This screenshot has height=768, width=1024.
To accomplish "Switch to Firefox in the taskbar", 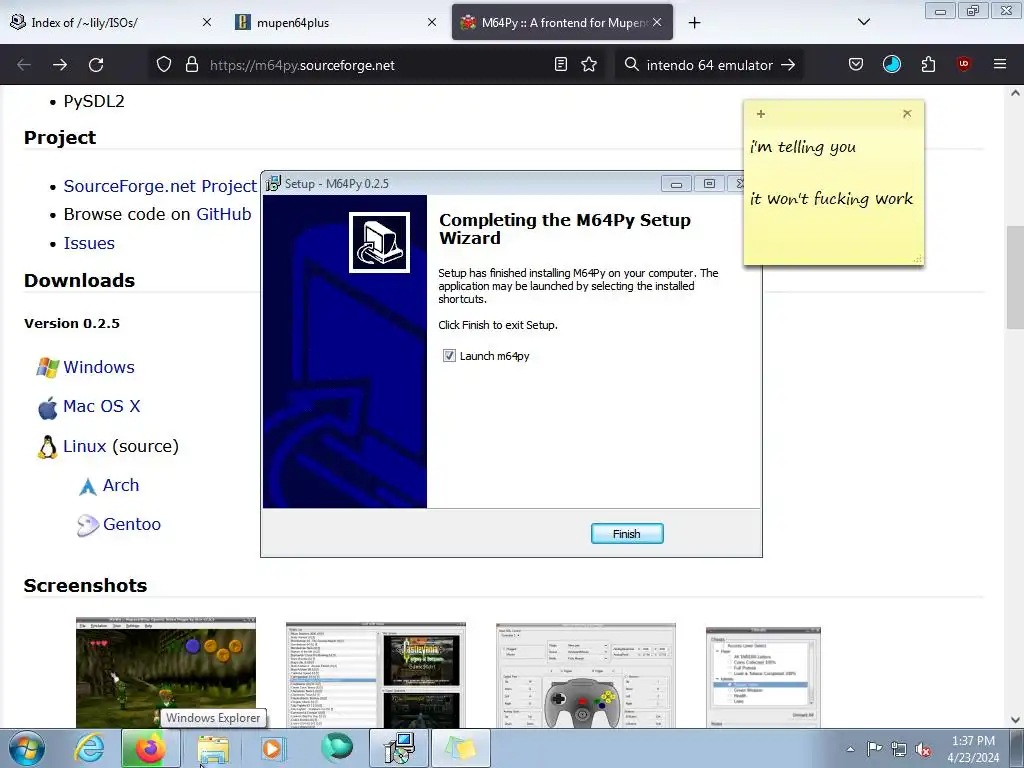I will click(151, 748).
